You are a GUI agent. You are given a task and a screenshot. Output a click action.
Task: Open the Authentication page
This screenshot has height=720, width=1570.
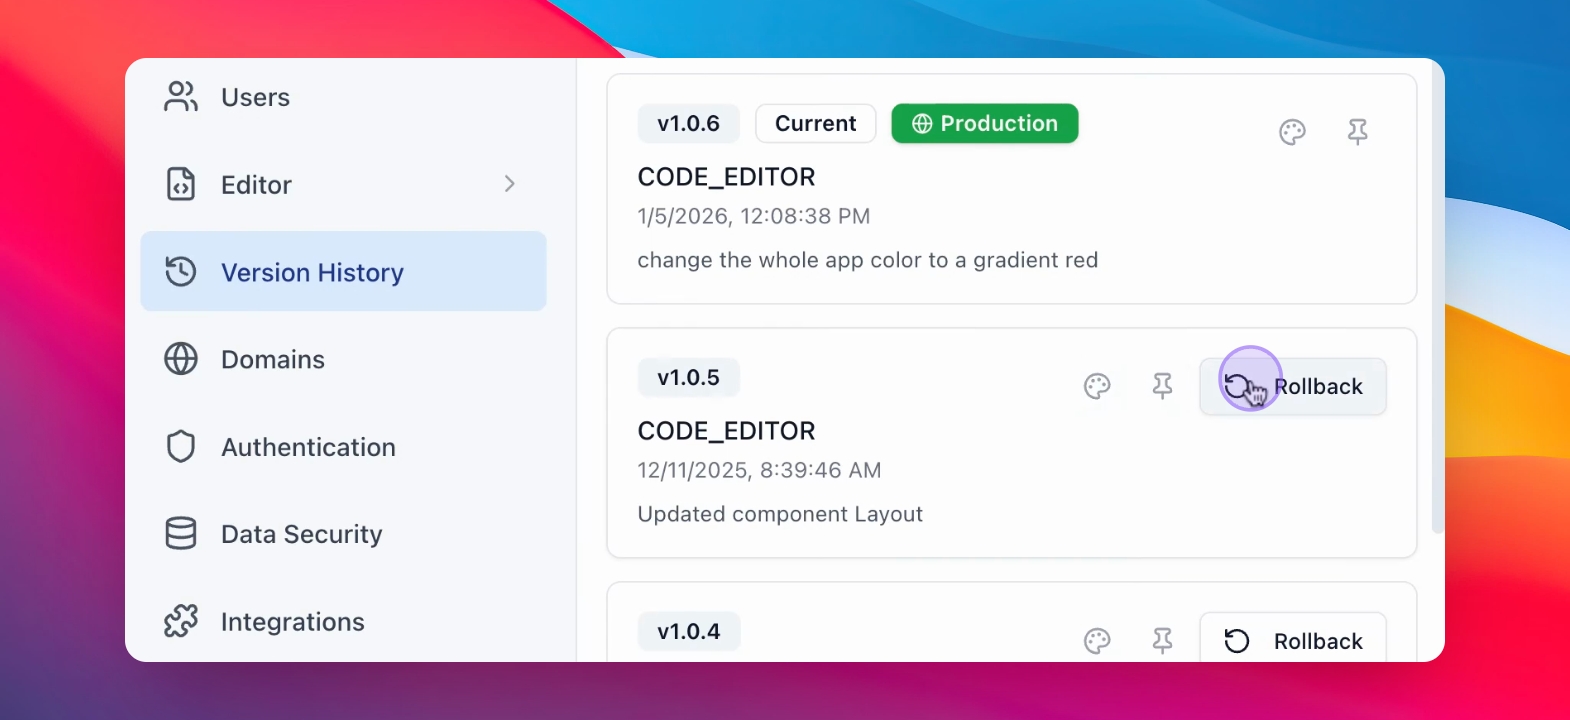tap(308, 447)
